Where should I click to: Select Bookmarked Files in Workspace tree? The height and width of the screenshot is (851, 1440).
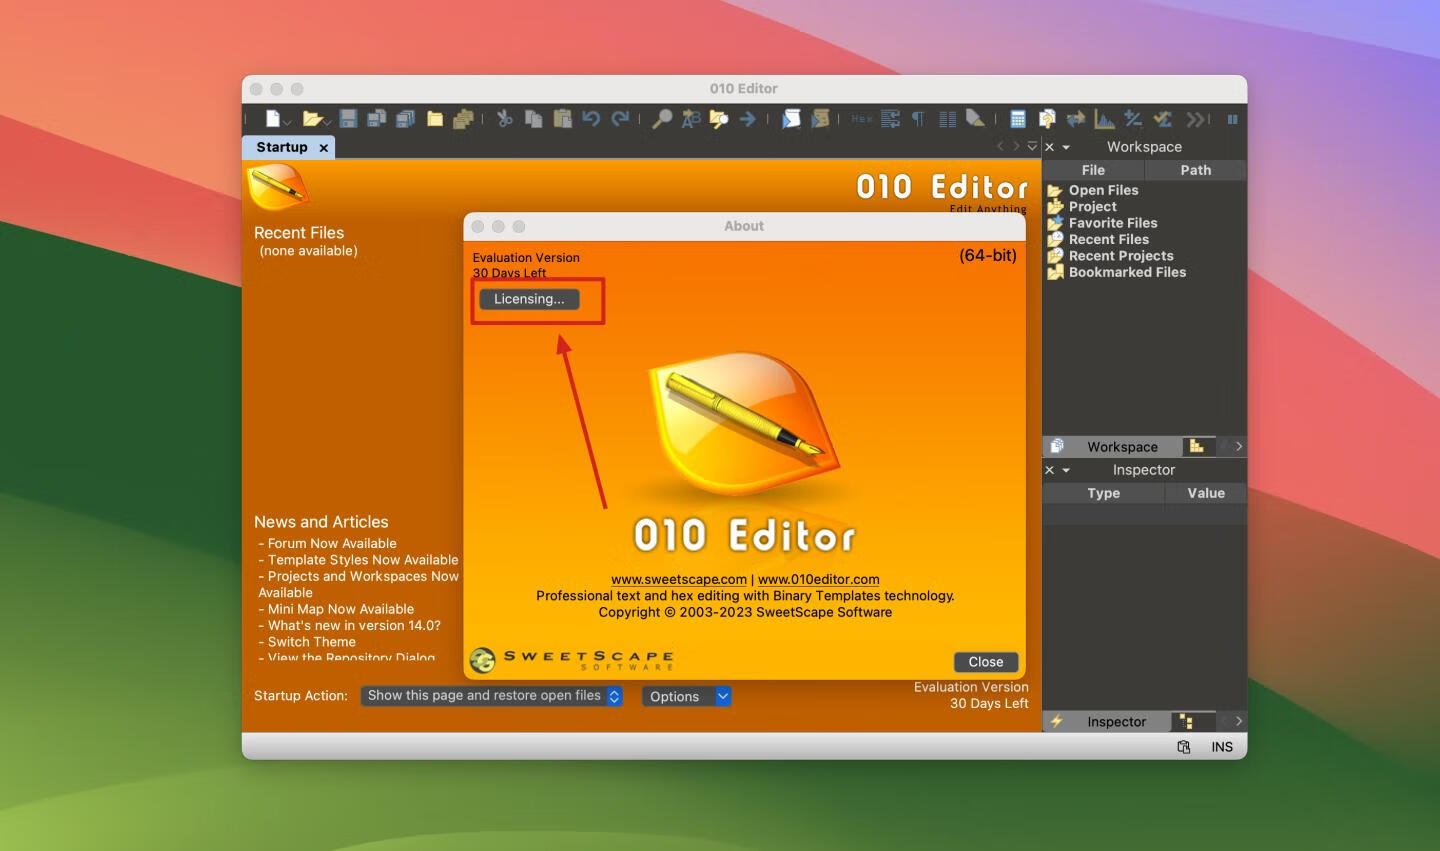point(1127,272)
